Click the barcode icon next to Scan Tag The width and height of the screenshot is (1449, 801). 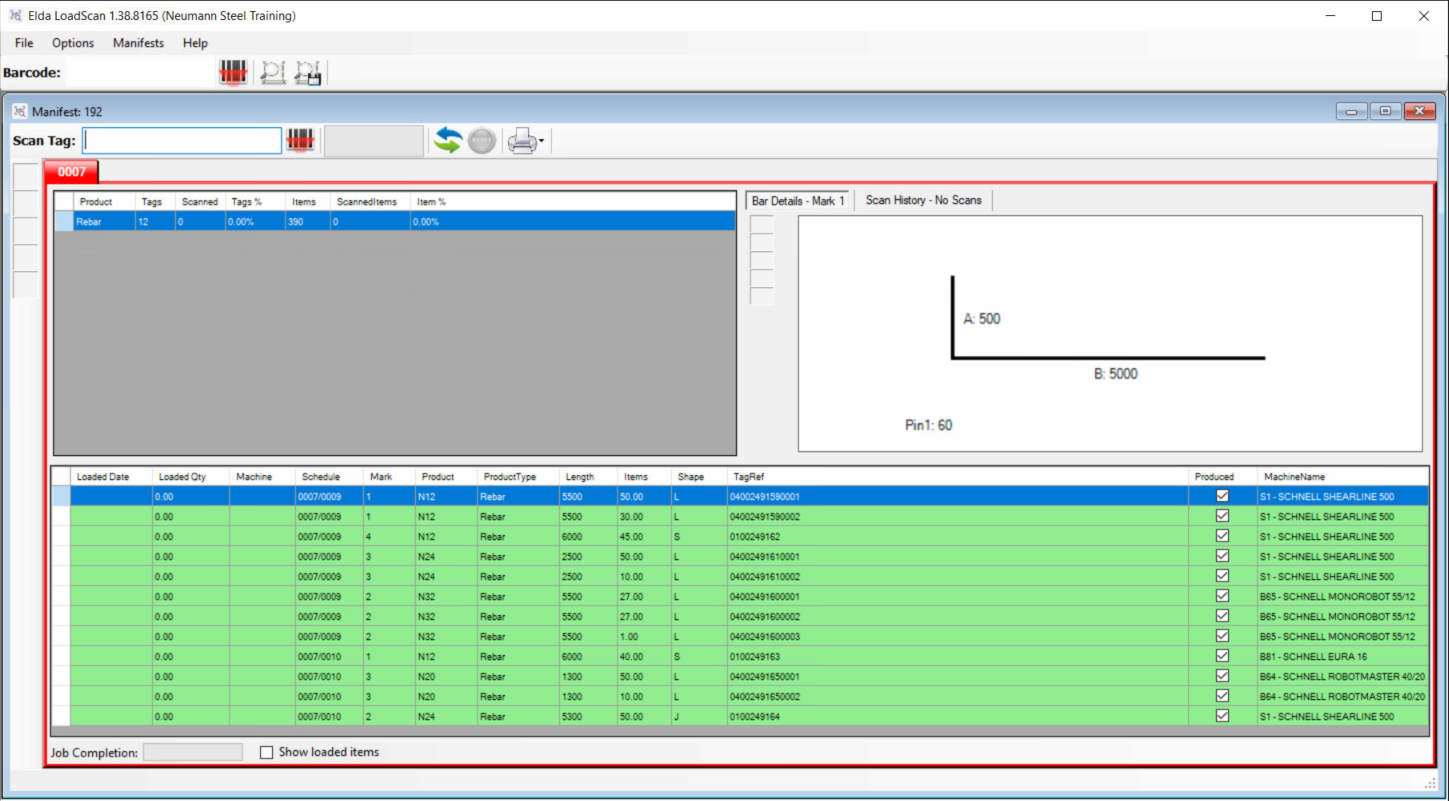pyautogui.click(x=300, y=141)
